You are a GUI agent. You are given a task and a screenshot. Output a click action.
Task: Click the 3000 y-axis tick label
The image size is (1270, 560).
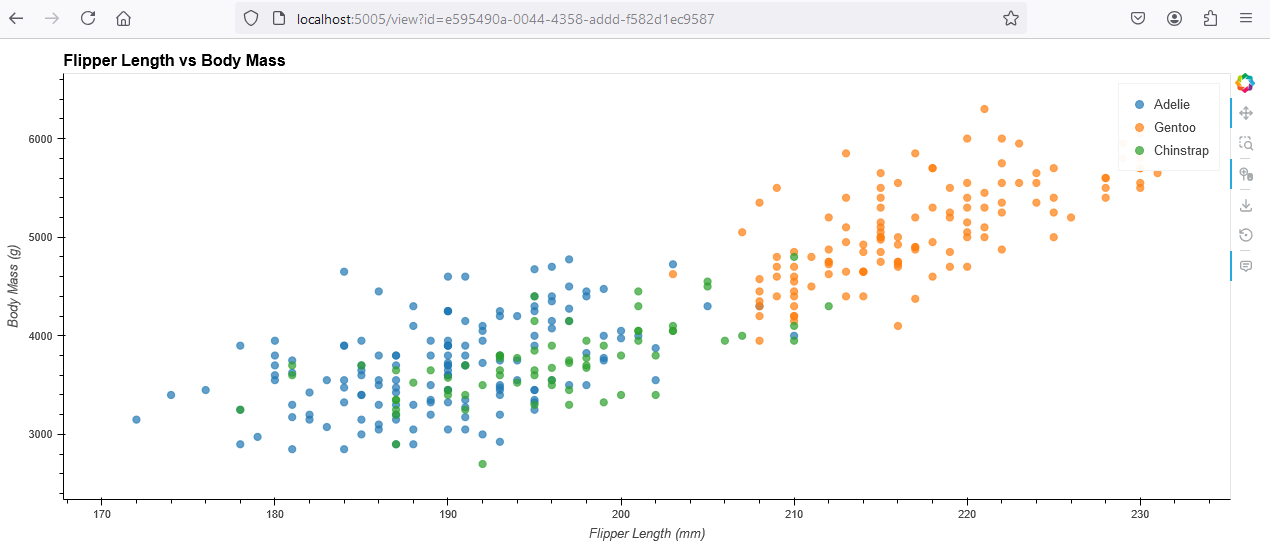pos(40,434)
